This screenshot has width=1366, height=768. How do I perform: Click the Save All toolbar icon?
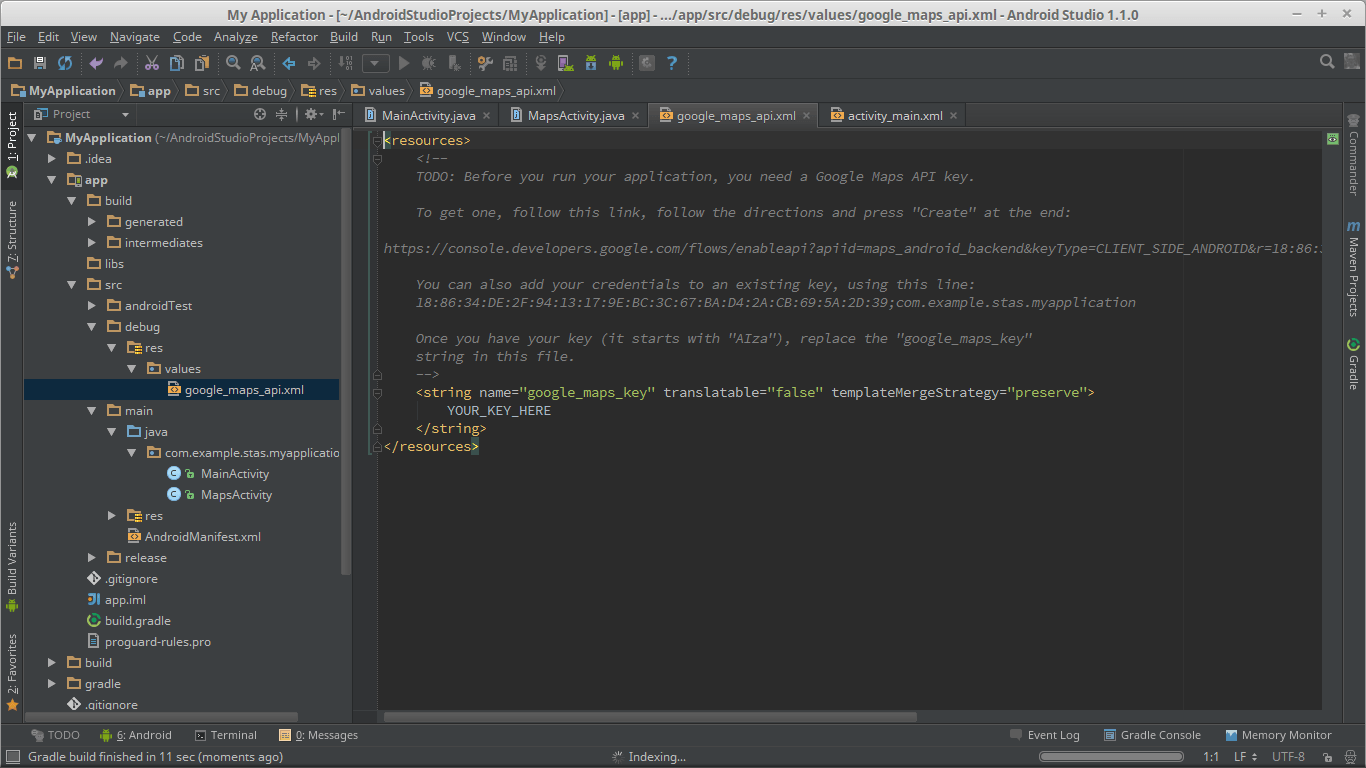click(40, 63)
